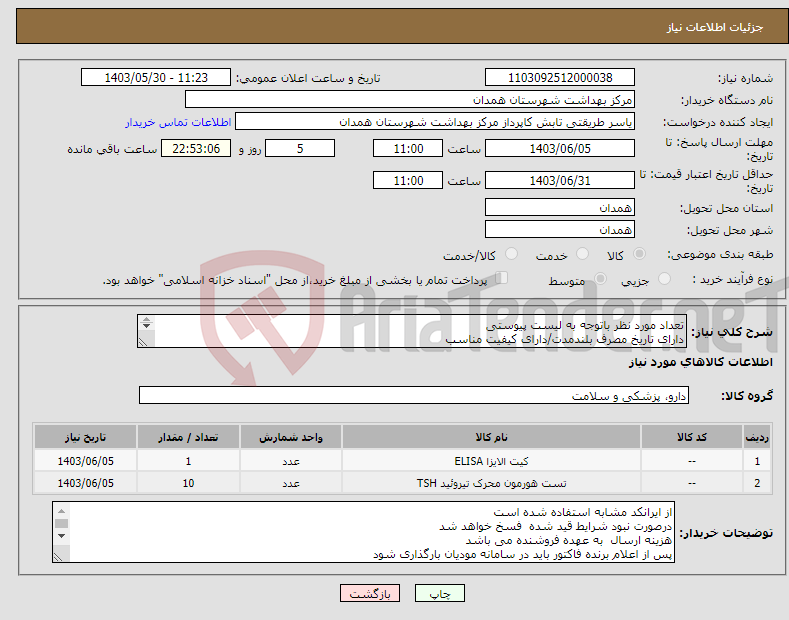
Task: Select the کالا/خدمت radio button
Action: pyautogui.click(x=511, y=254)
